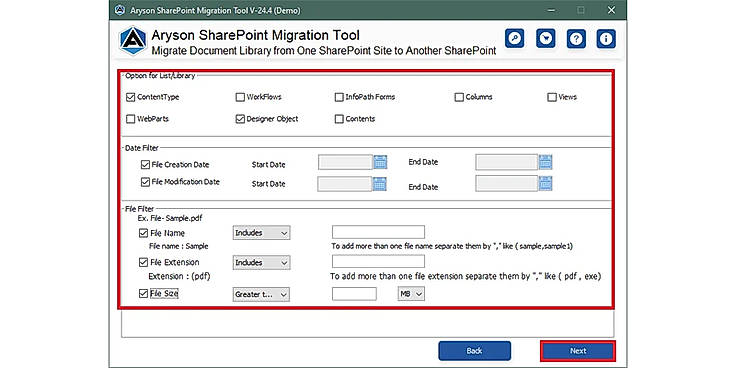
Task: Click the Back button
Action: (x=475, y=351)
